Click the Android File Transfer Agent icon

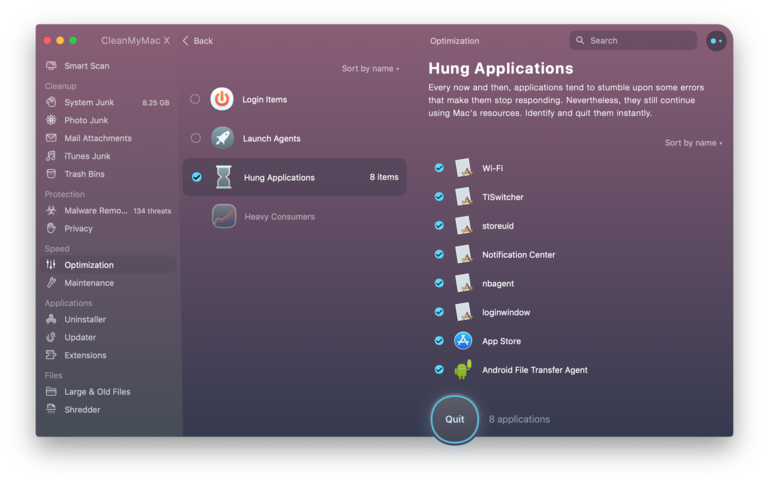point(463,369)
